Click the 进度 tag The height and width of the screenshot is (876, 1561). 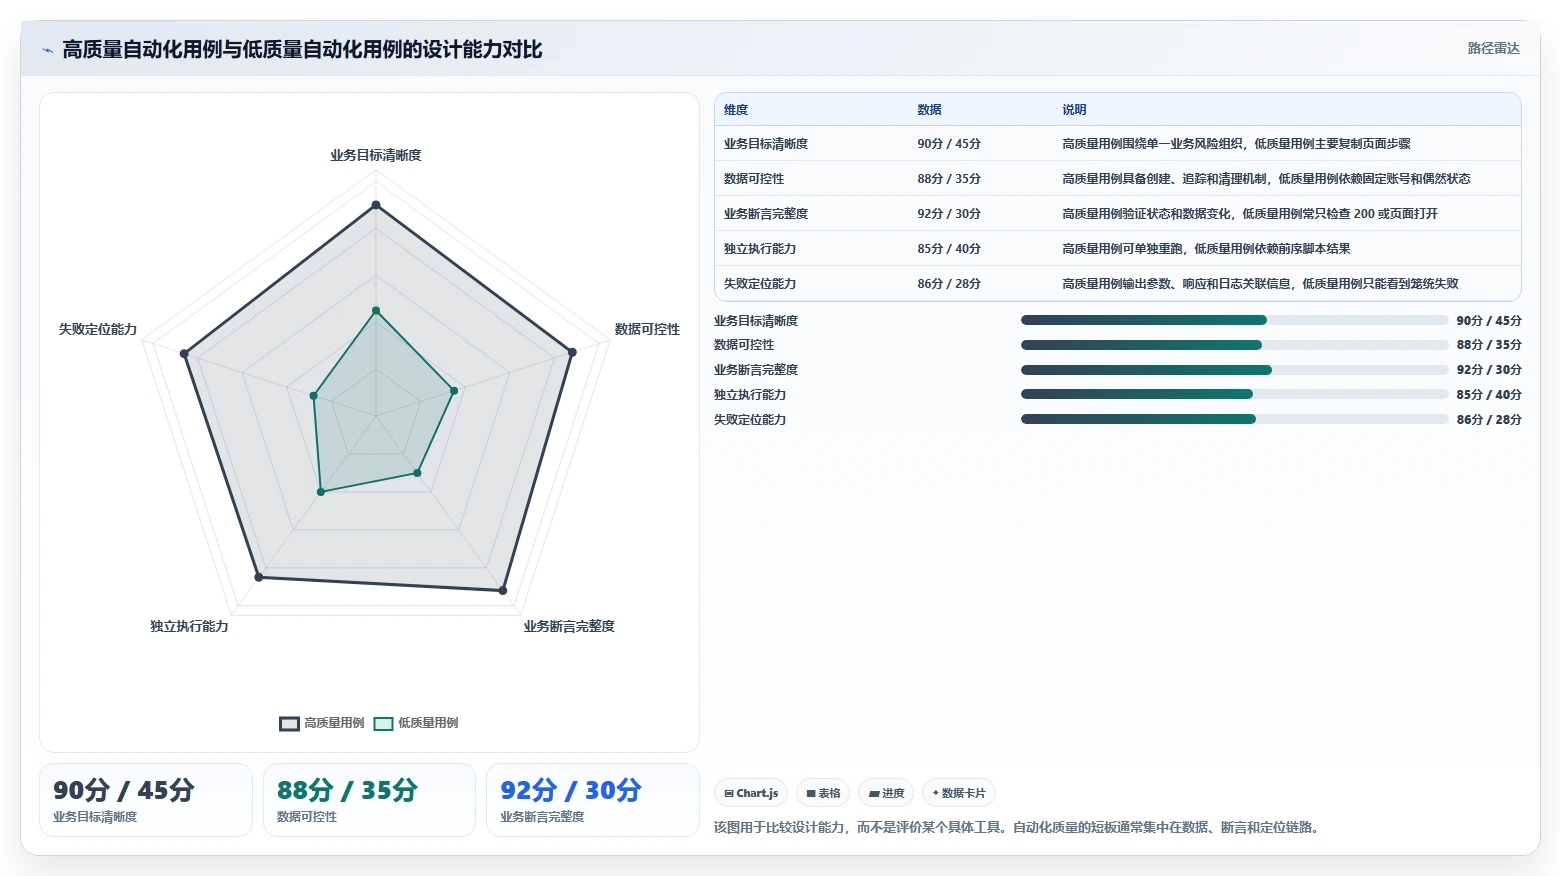[x=886, y=793]
